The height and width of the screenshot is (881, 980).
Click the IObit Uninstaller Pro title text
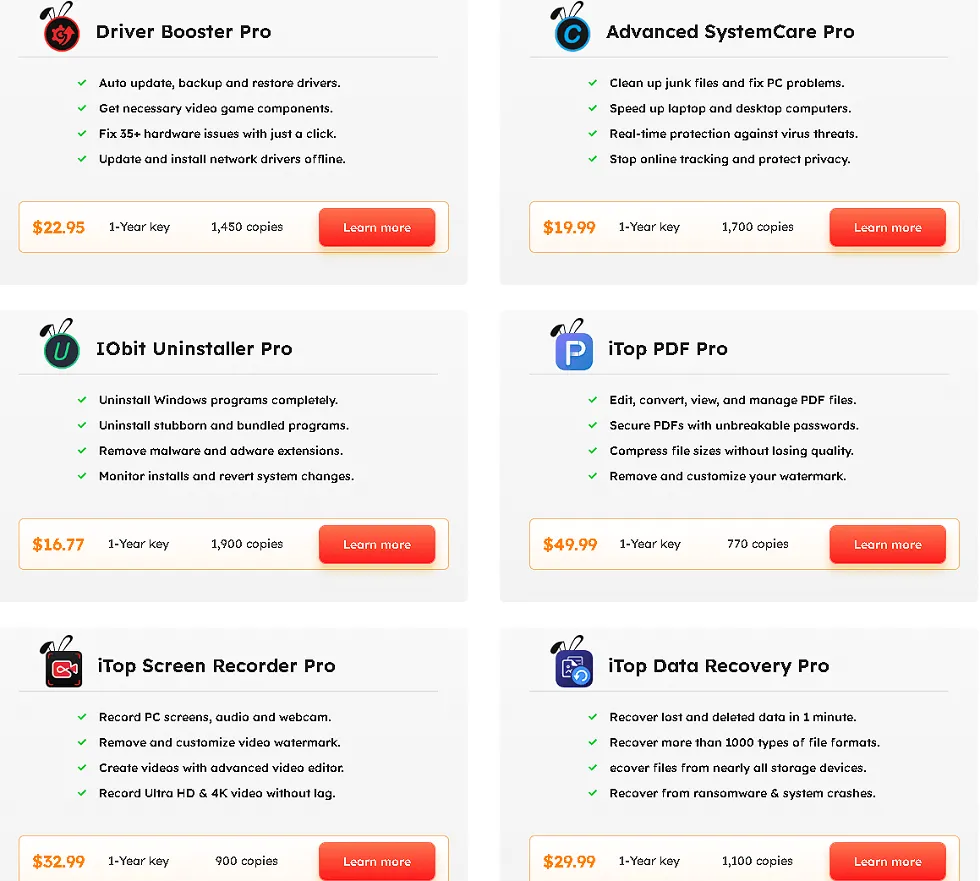coord(194,349)
